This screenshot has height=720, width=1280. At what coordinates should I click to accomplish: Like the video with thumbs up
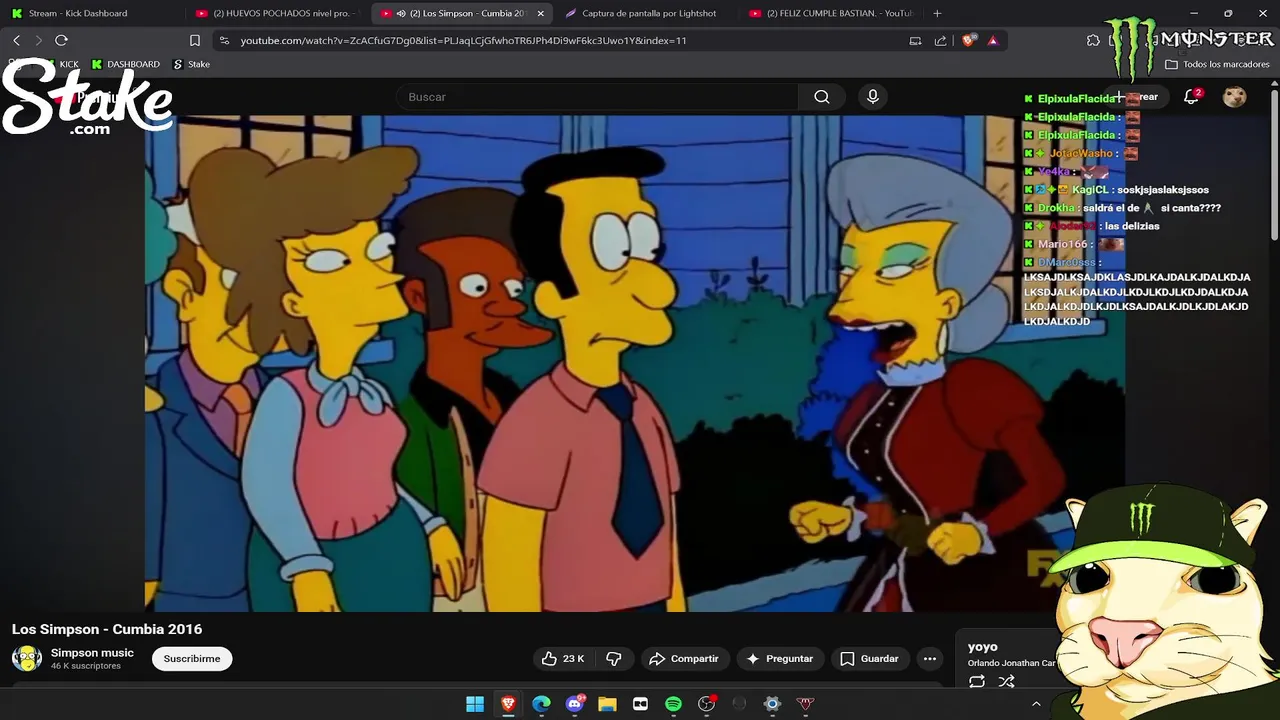(563, 659)
